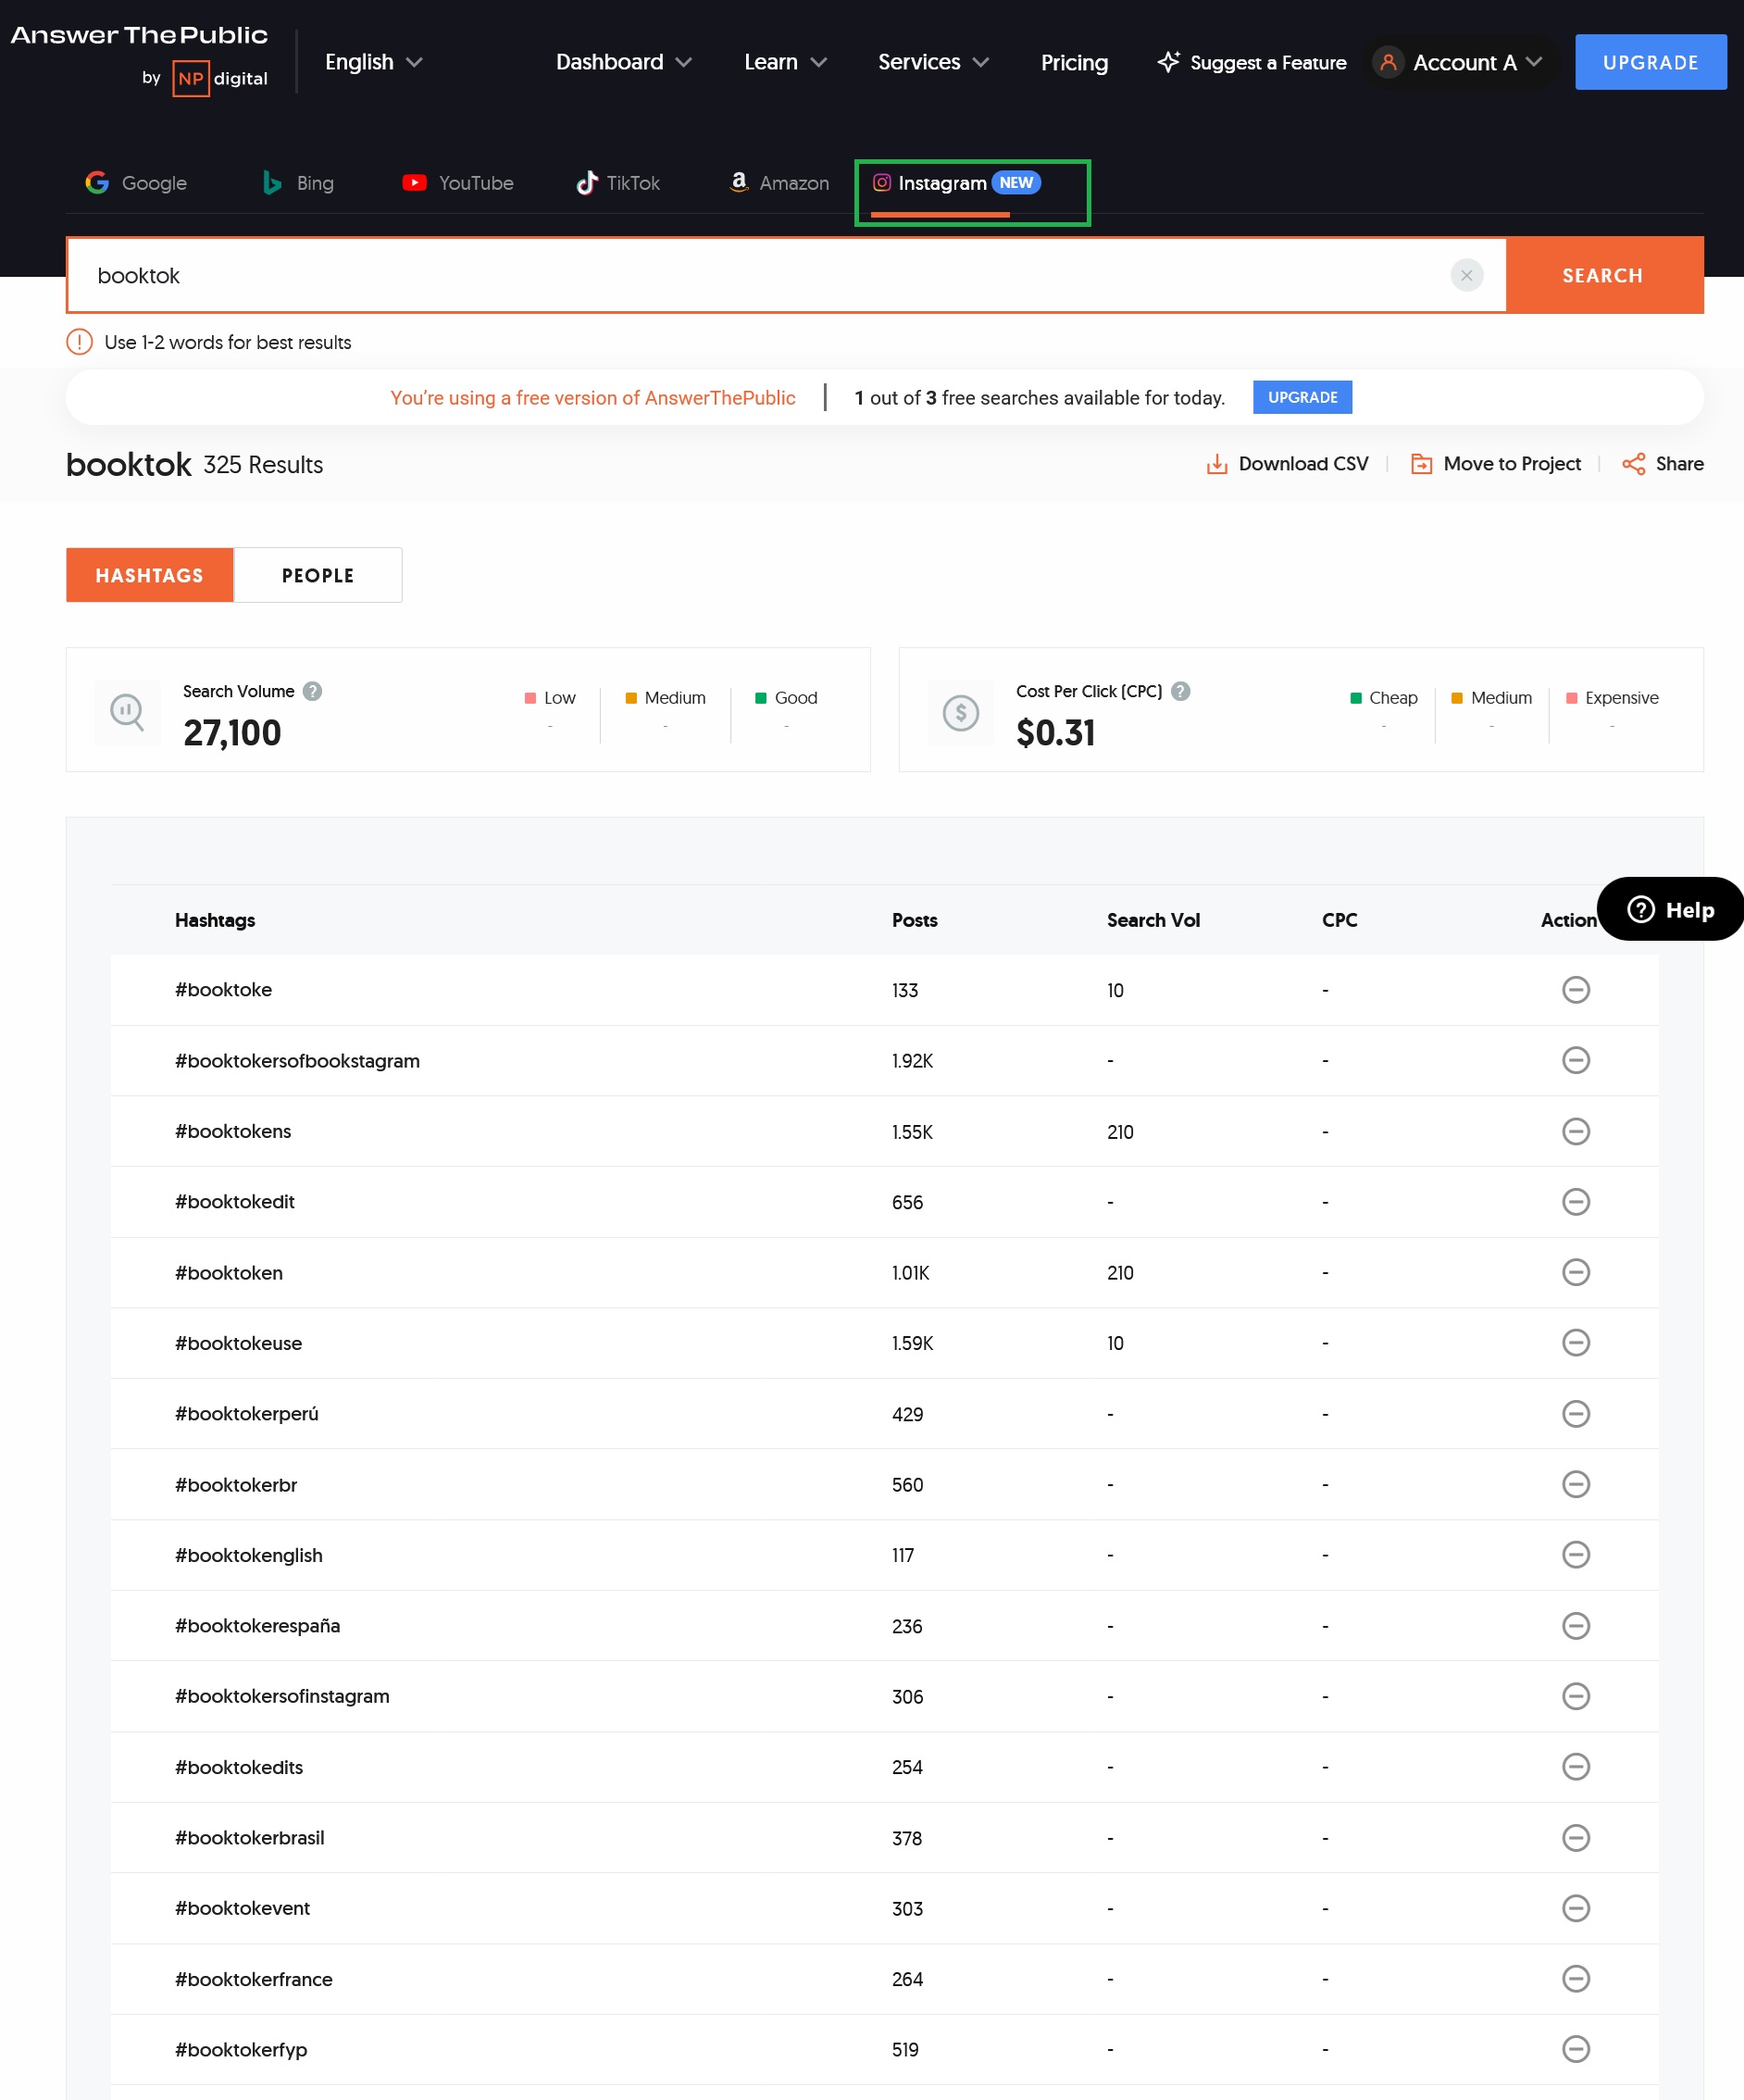Remove the #booktokenglish hashtag row
This screenshot has height=2100, width=1744.
pyautogui.click(x=1575, y=1554)
